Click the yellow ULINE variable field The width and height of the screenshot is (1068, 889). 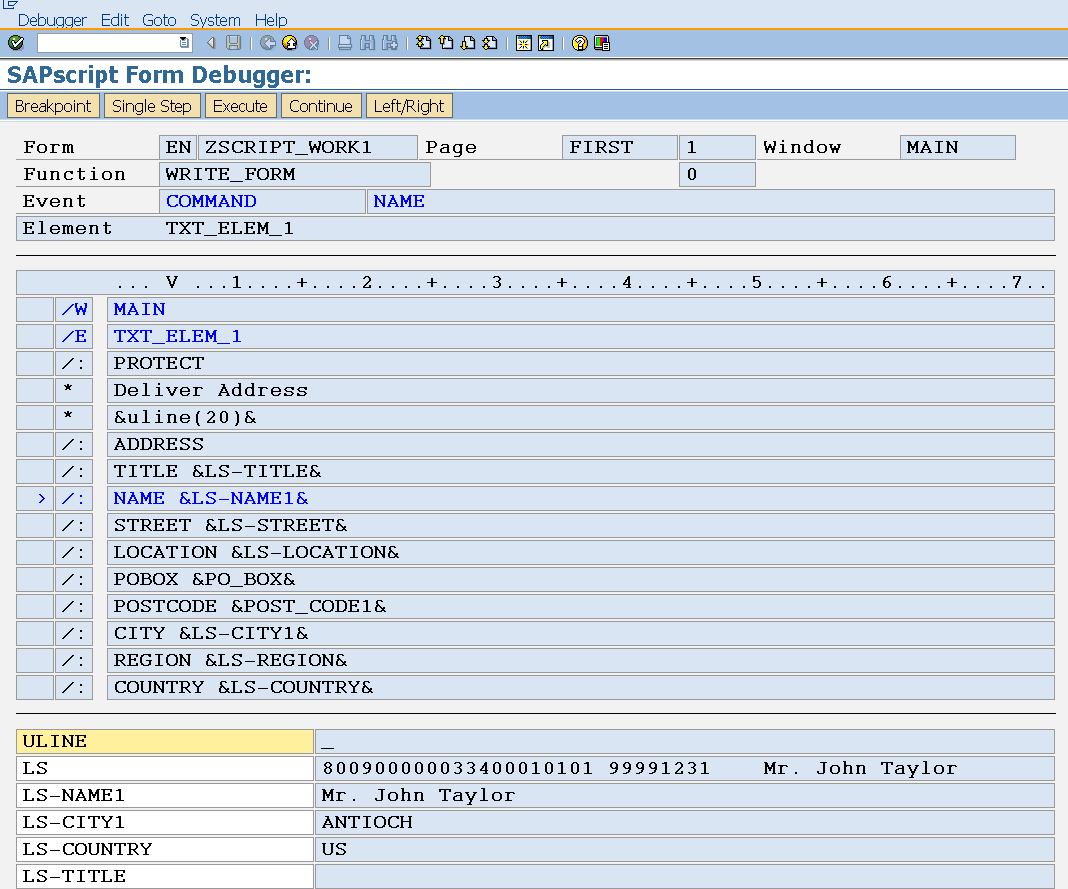[165, 741]
